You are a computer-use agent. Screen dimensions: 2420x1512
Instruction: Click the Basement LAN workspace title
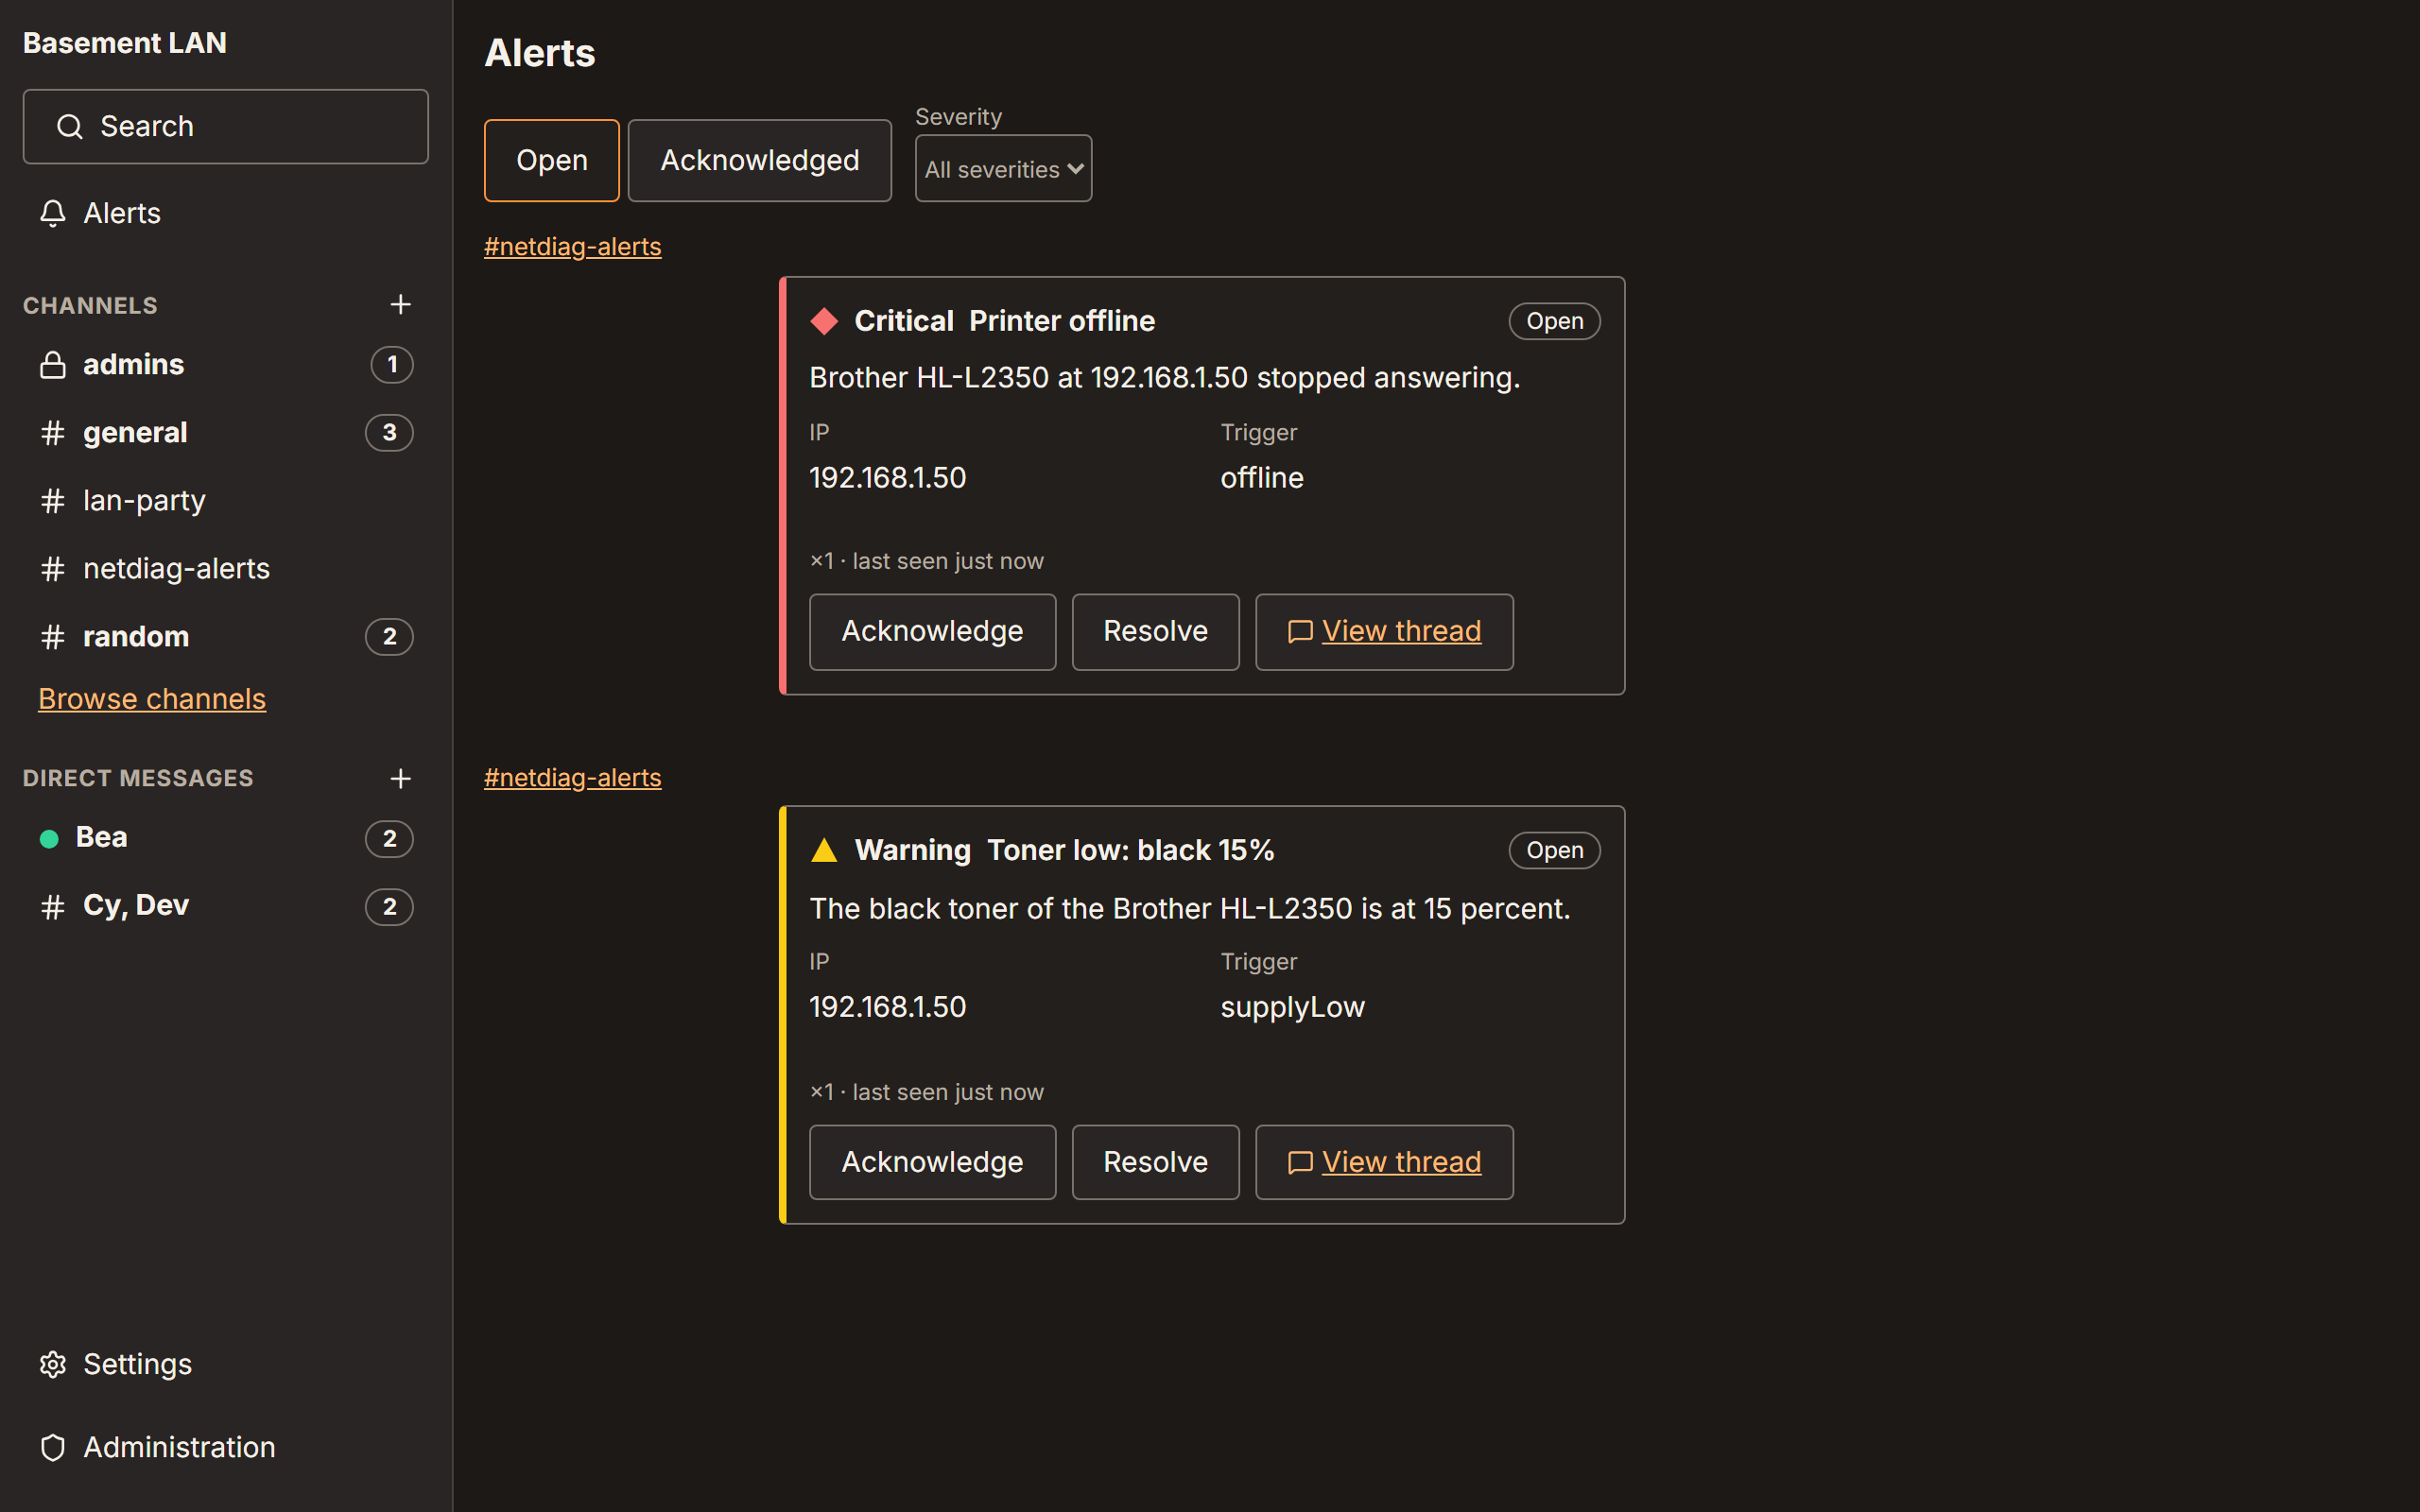point(125,43)
